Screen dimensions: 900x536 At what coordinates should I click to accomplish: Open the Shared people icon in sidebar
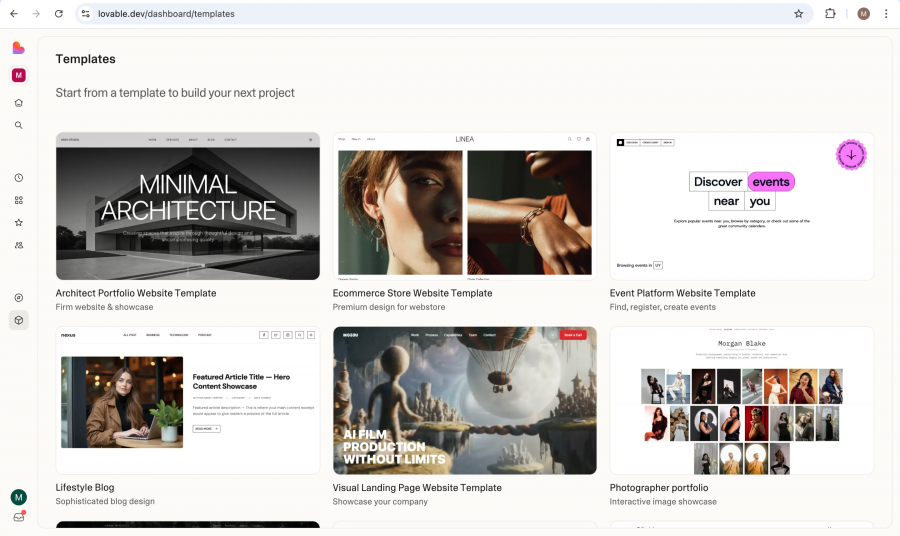19,245
